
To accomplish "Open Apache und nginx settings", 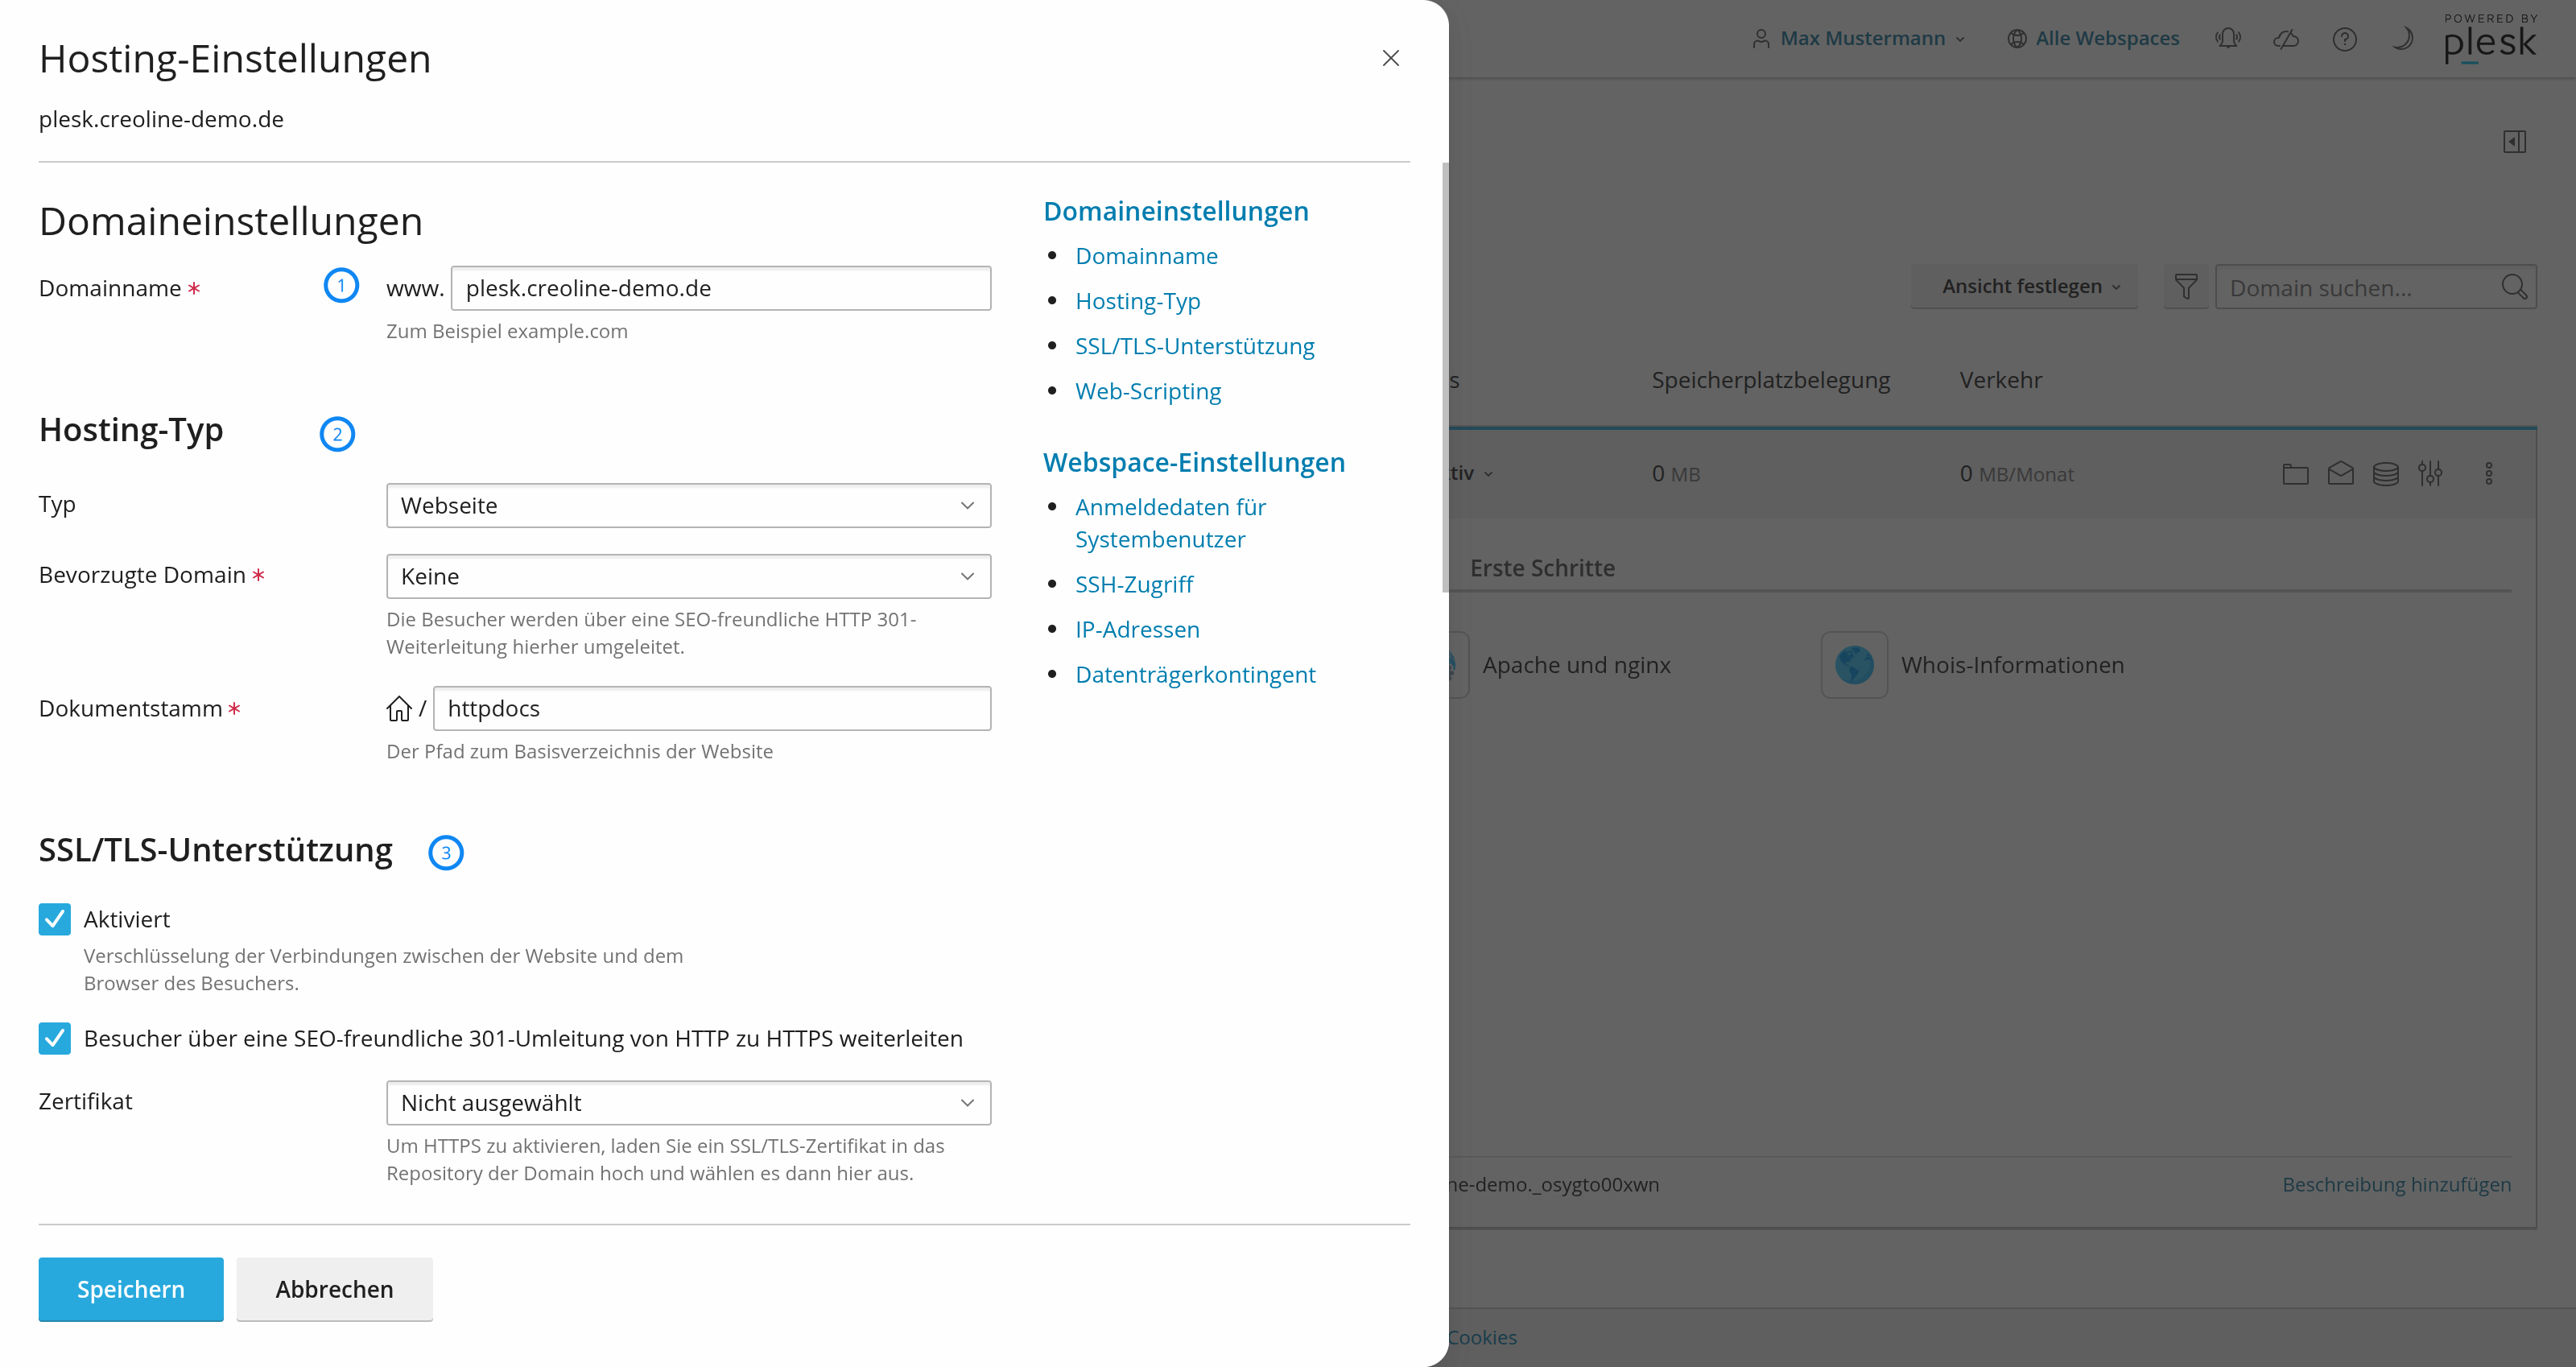I will point(1576,665).
